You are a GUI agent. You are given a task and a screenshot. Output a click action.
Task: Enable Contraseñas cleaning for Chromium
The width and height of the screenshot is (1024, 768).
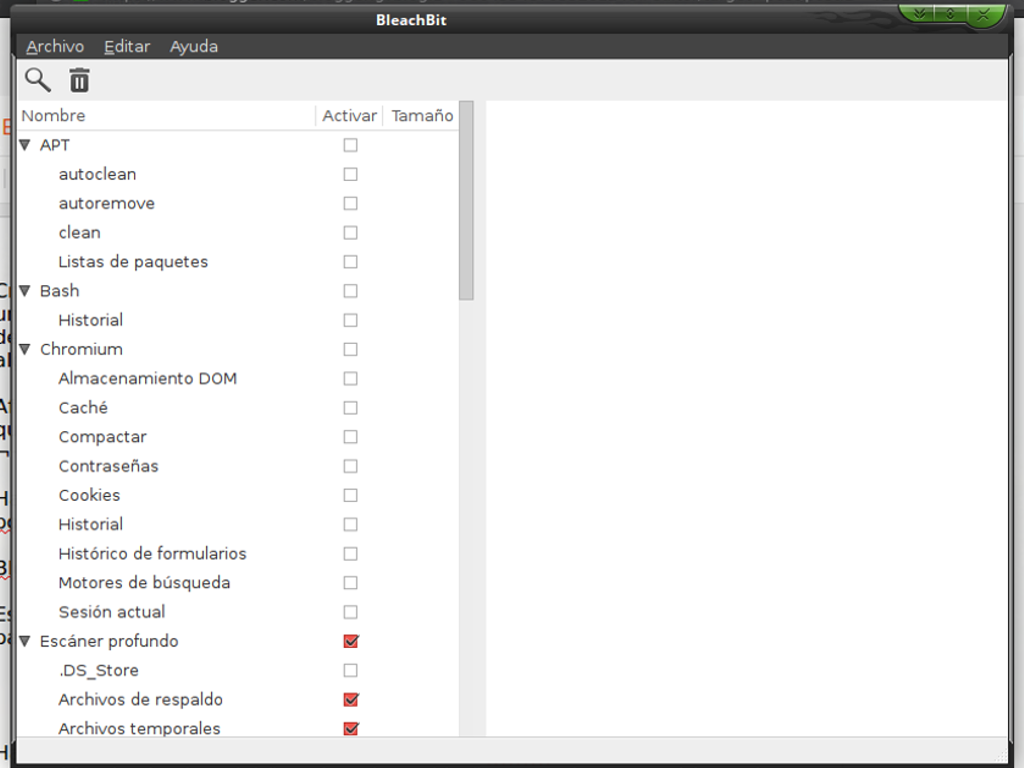point(350,466)
